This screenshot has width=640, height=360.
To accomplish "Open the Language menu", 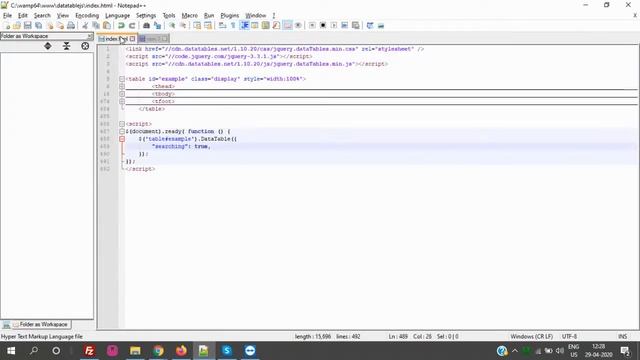I will tap(117, 16).
